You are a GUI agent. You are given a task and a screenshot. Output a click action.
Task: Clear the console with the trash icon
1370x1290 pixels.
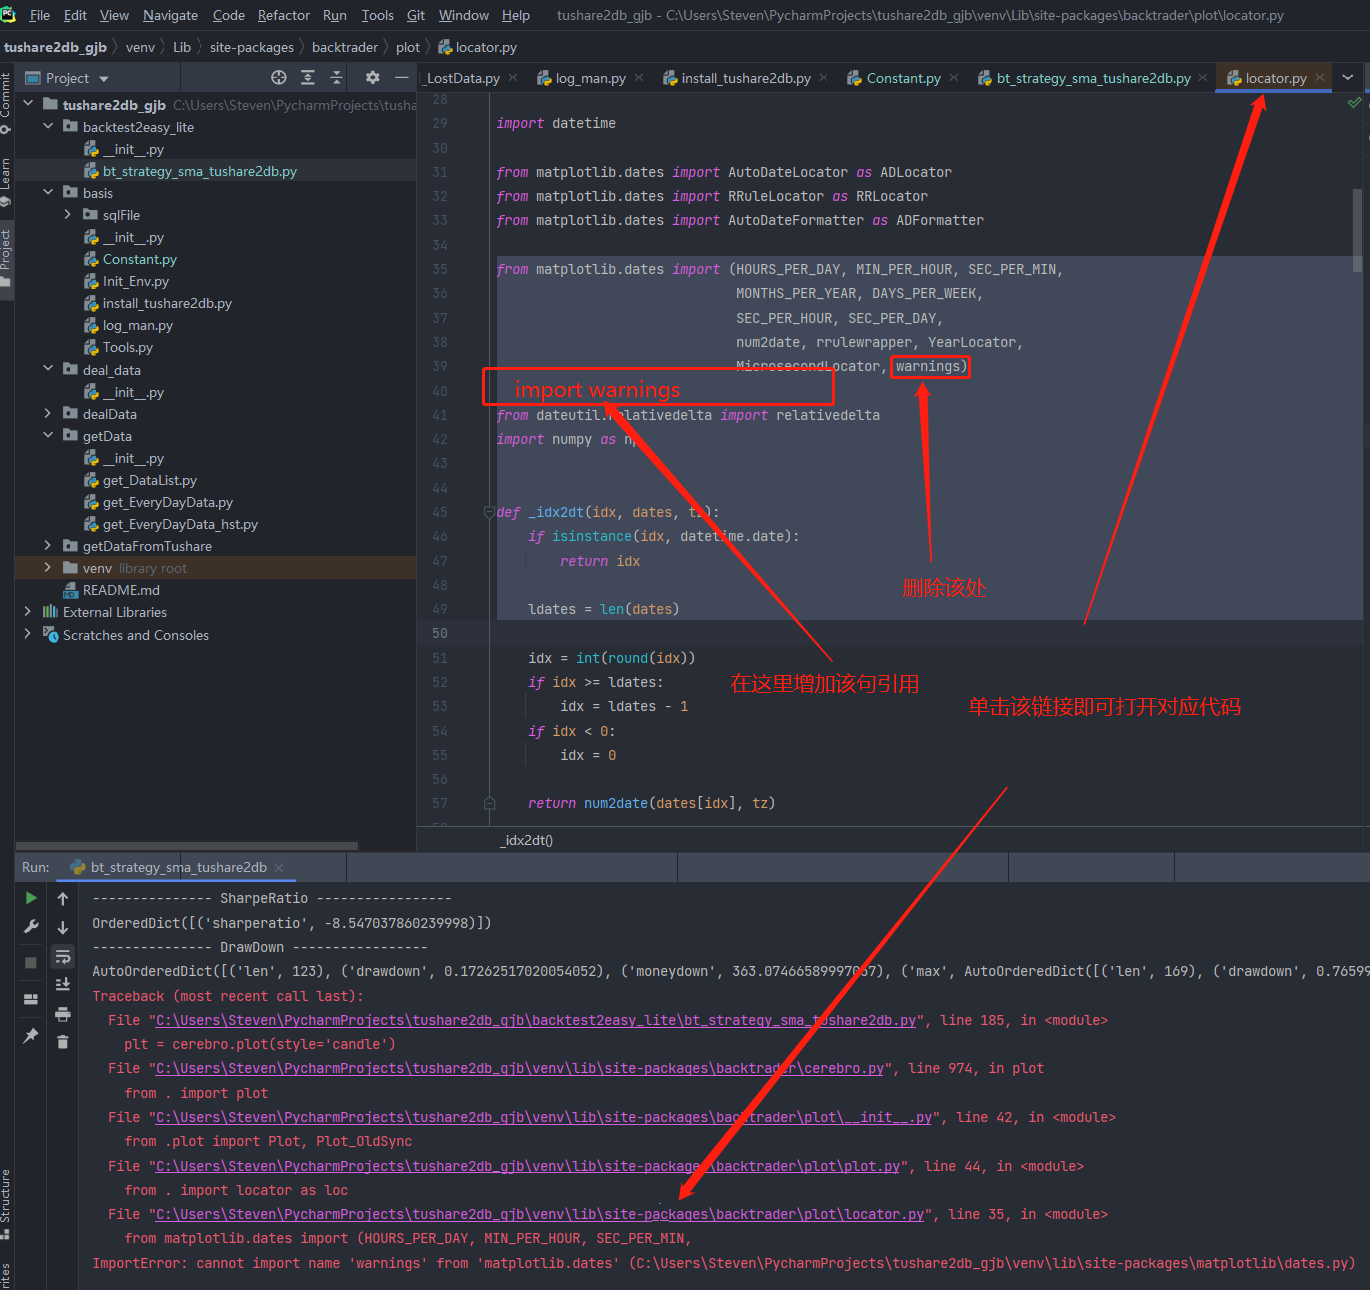(x=63, y=1042)
